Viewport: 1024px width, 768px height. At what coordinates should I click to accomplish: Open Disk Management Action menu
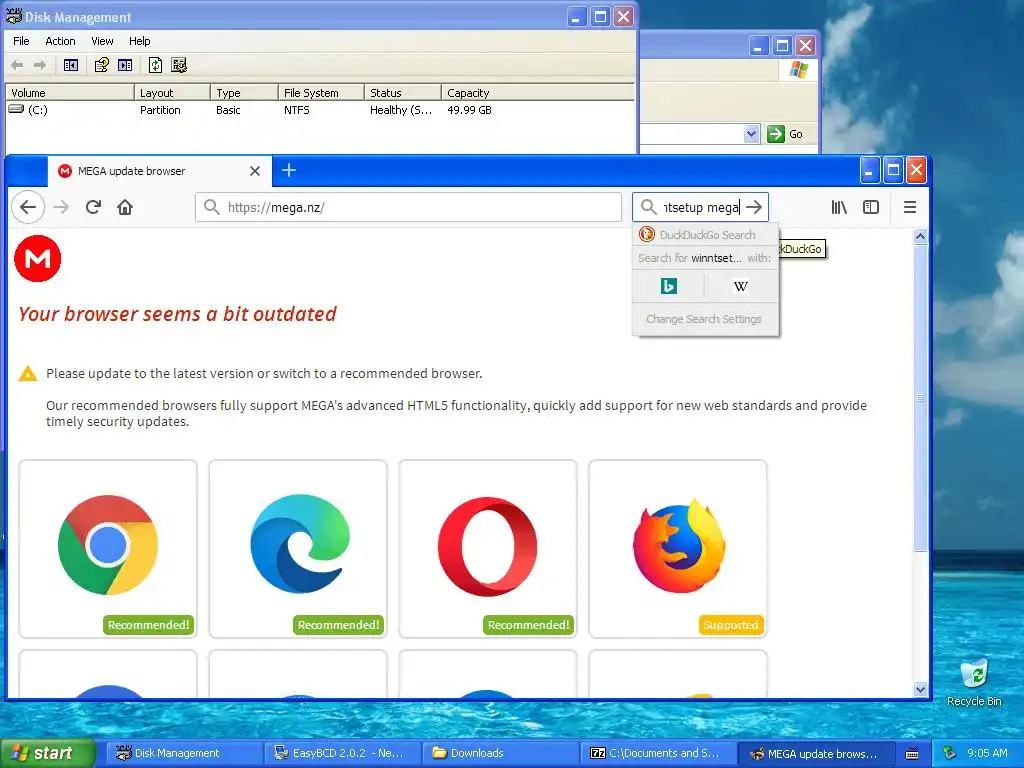[x=60, y=41]
